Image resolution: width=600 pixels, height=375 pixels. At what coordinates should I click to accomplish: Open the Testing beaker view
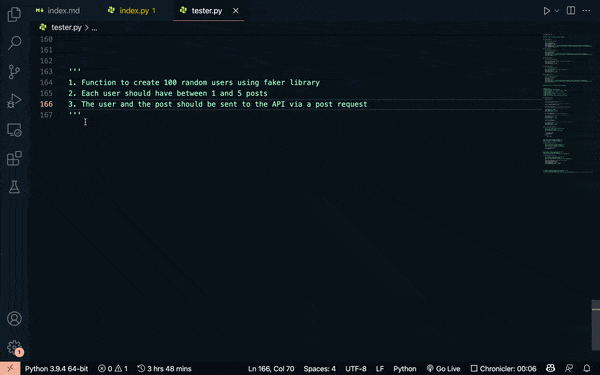(14, 187)
